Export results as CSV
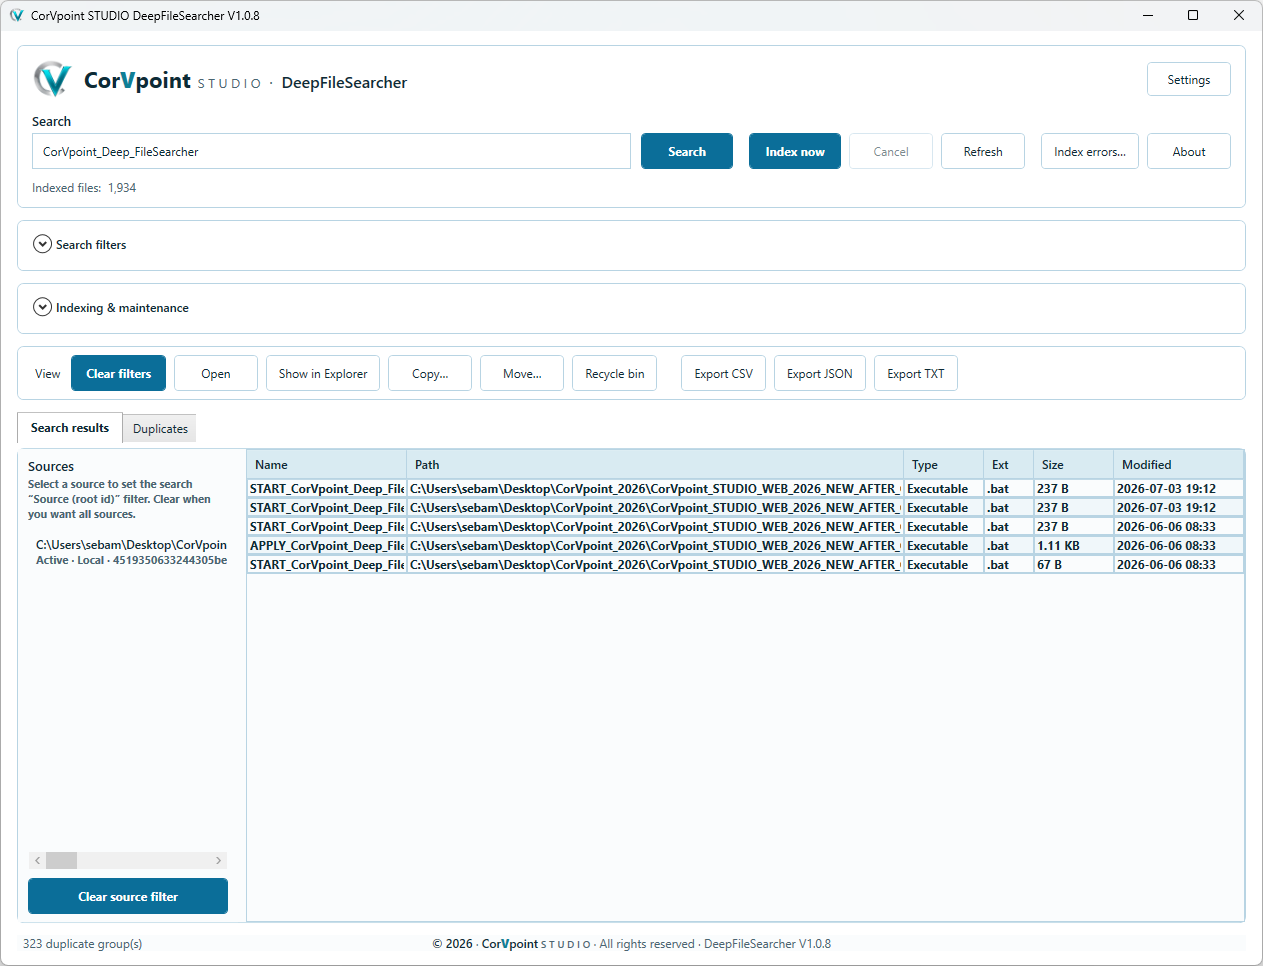Image resolution: width=1263 pixels, height=966 pixels. [x=724, y=373]
